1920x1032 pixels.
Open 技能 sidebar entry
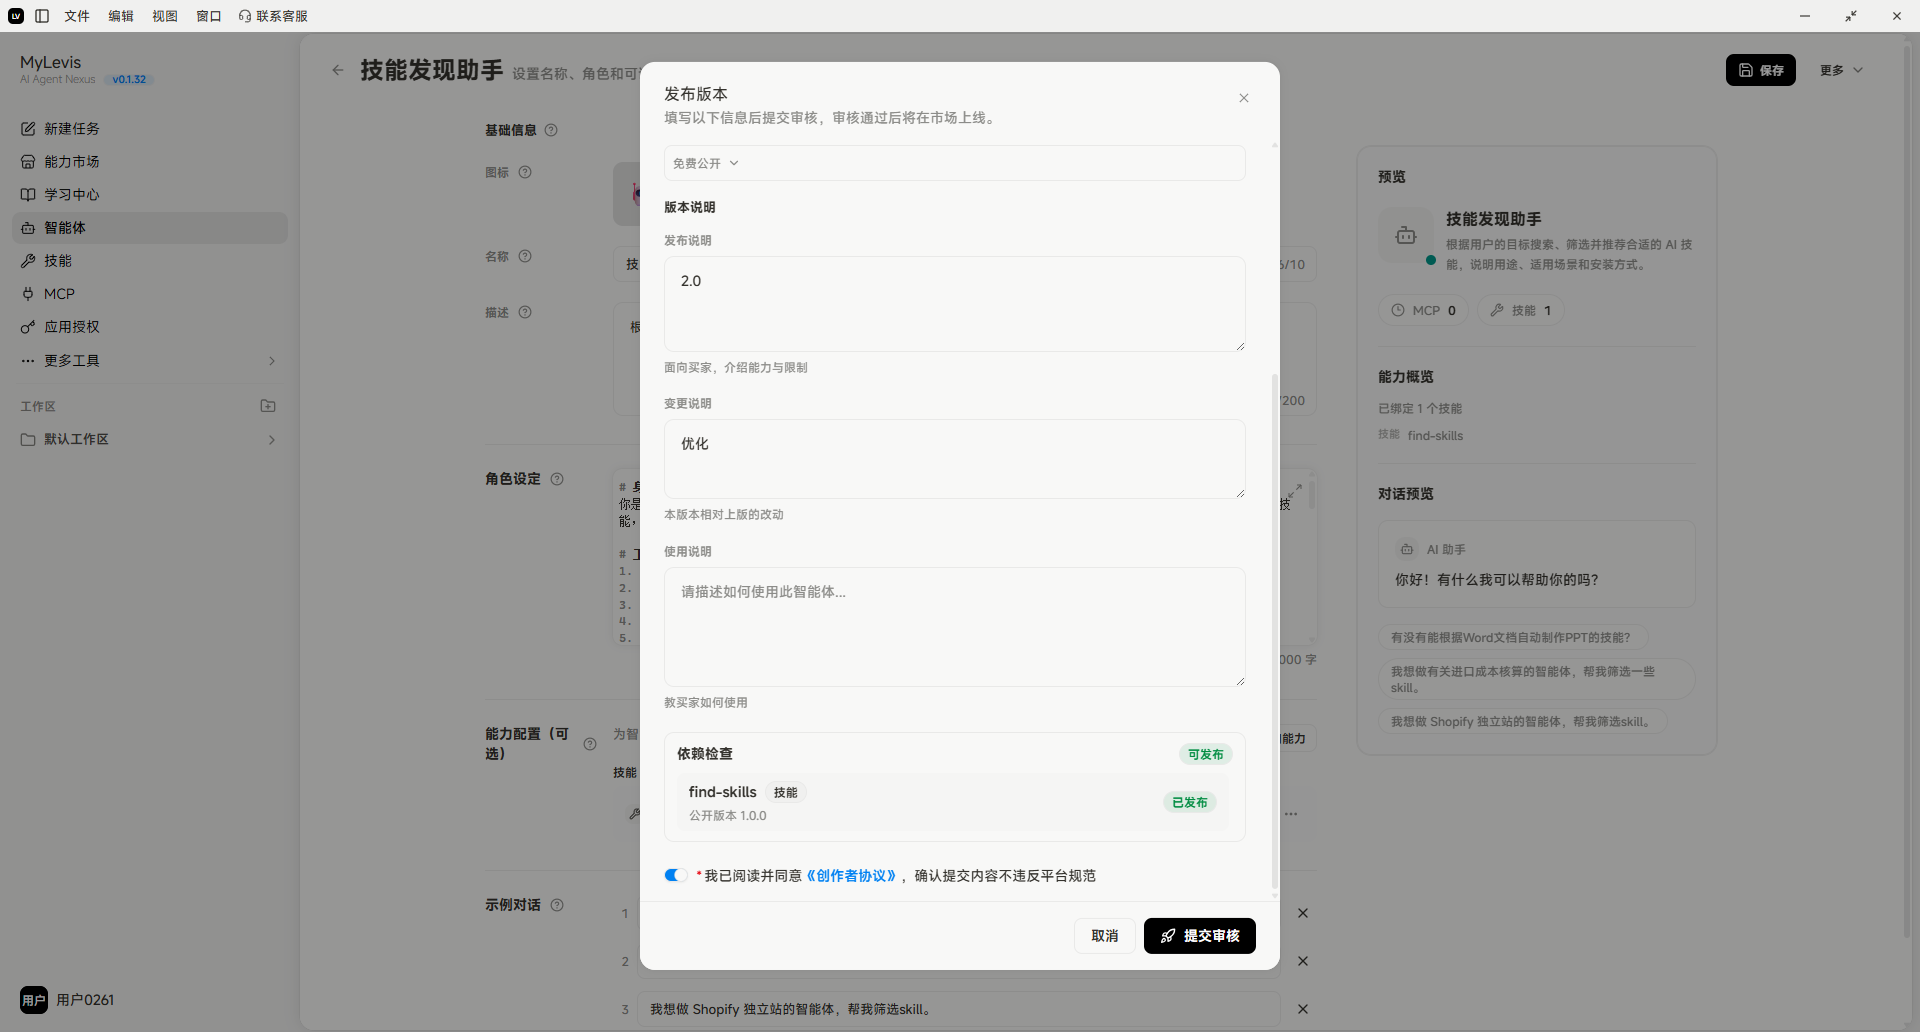pos(150,261)
